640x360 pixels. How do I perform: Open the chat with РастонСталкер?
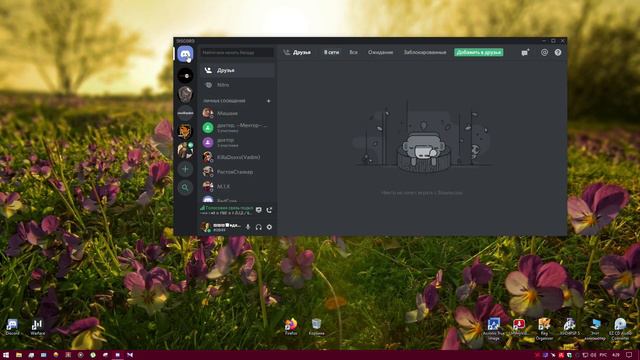click(237, 172)
